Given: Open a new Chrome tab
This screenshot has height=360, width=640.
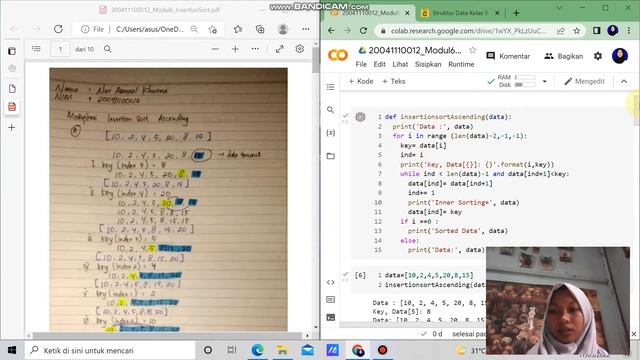Looking at the screenshot, I should [516, 13].
